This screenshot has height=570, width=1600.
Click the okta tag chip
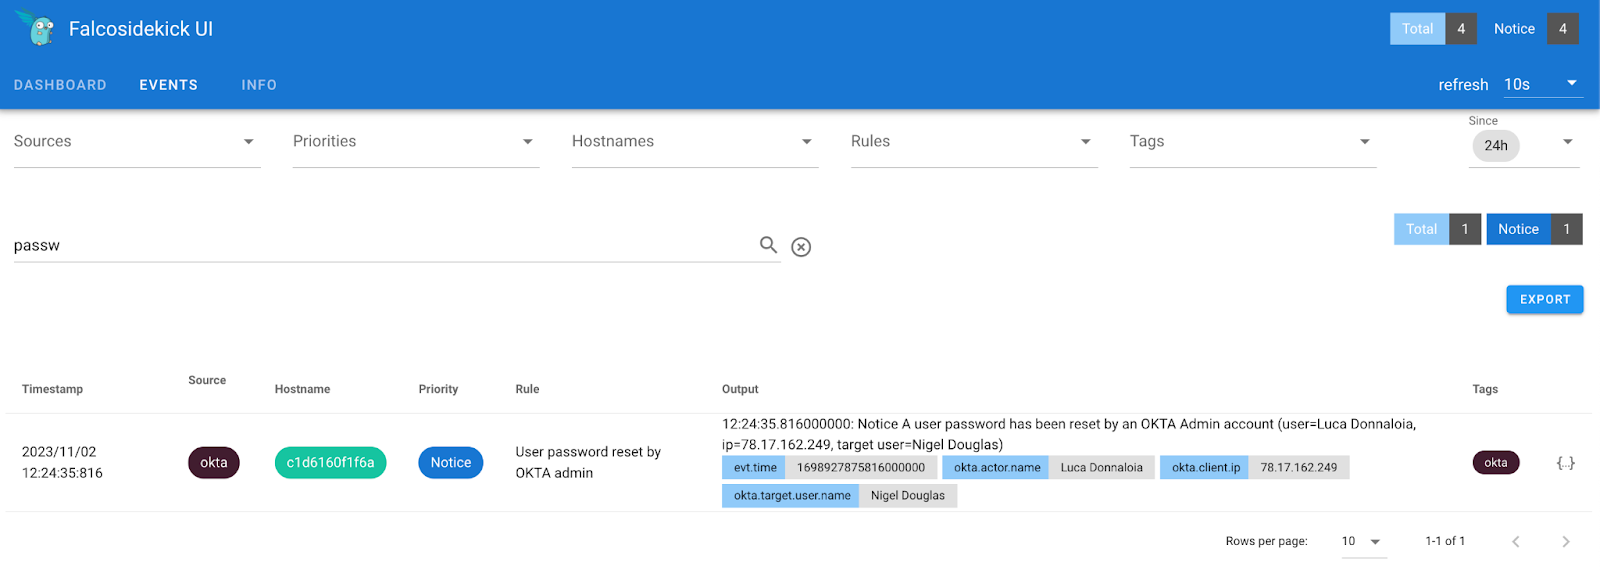tap(1495, 463)
